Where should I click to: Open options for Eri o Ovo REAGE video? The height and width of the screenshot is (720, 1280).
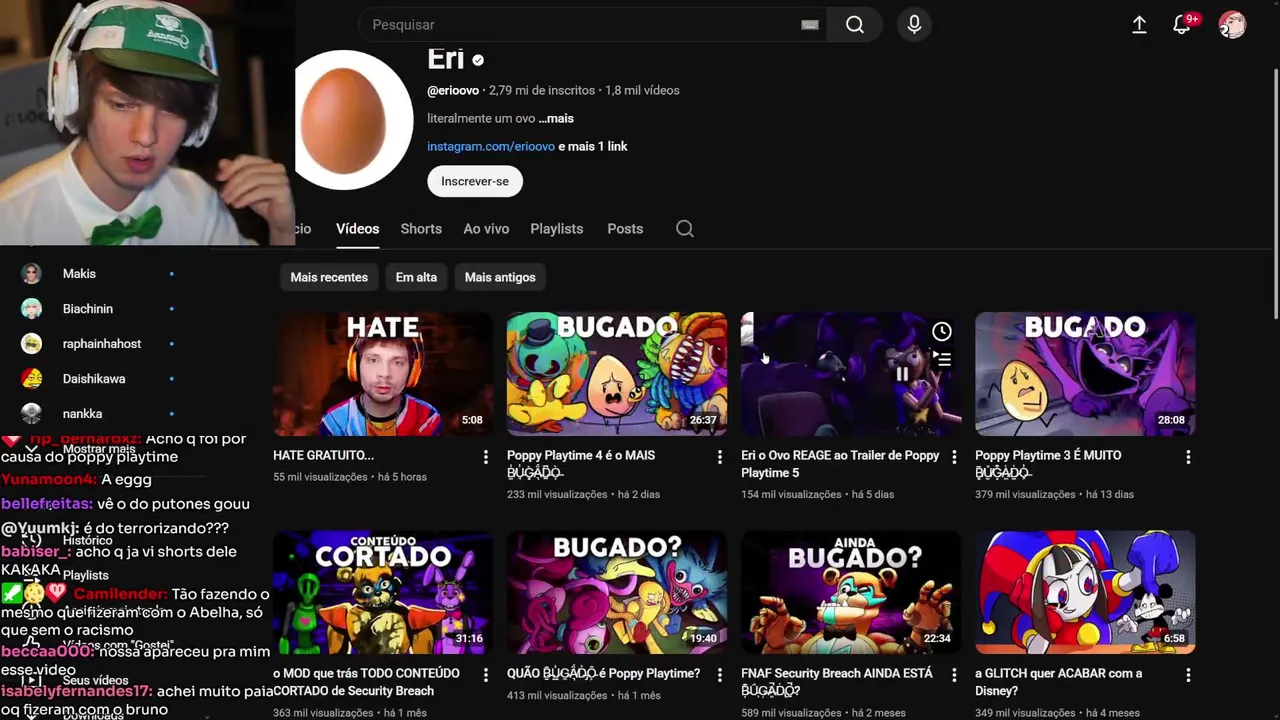954,457
